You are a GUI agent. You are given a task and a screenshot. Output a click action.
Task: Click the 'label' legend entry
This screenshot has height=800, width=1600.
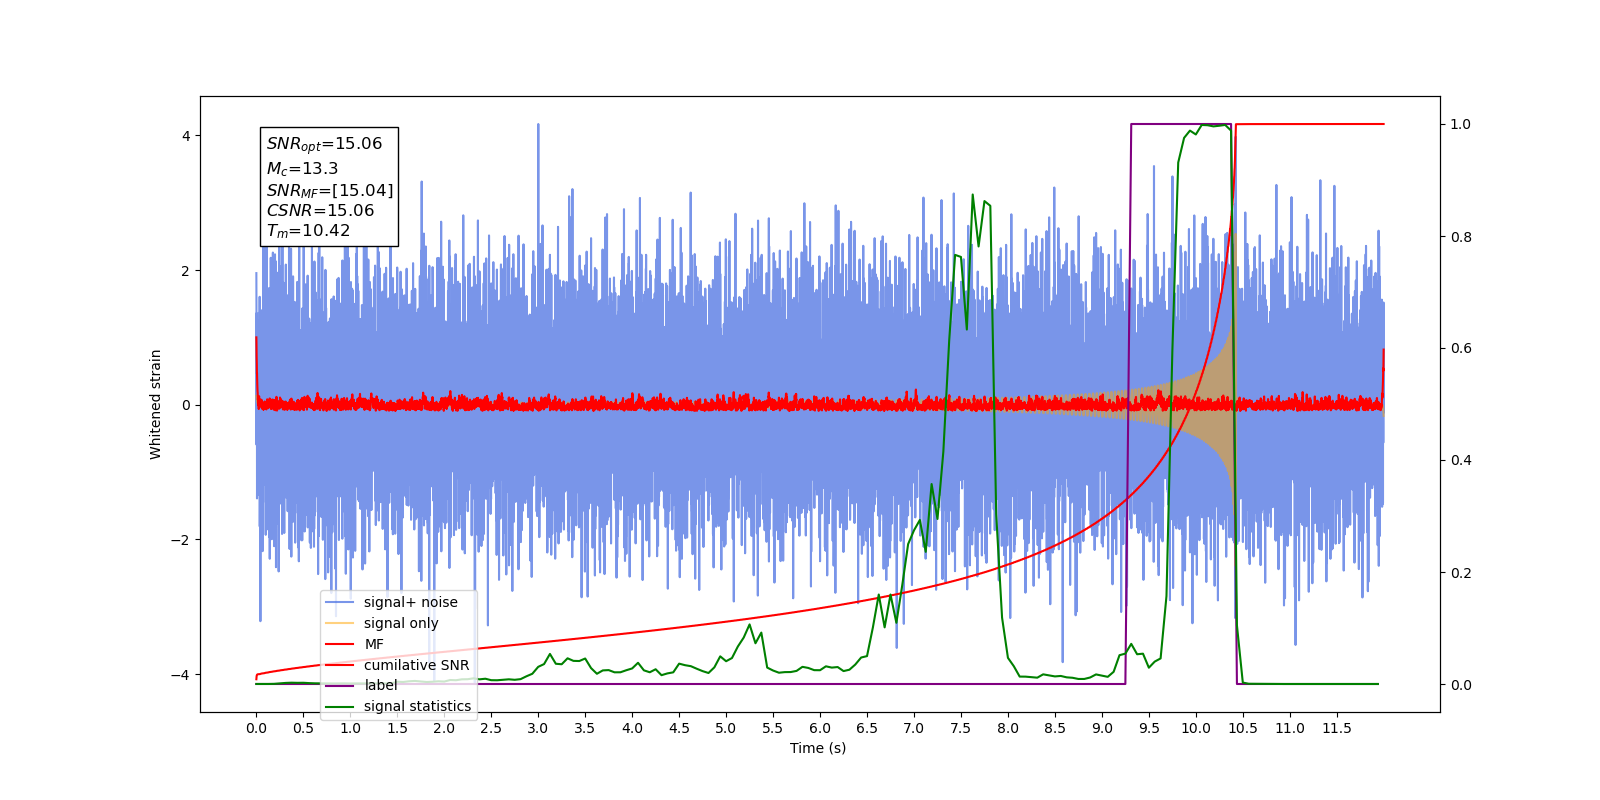[361, 685]
